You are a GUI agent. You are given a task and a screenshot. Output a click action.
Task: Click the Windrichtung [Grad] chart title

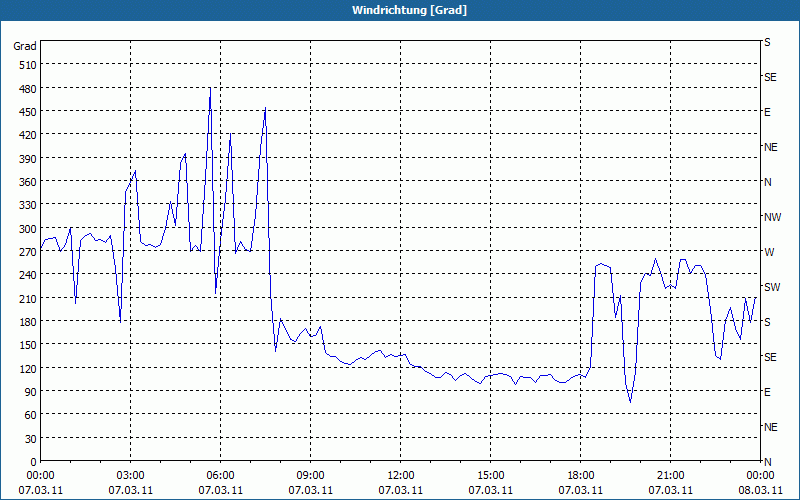[409, 10]
